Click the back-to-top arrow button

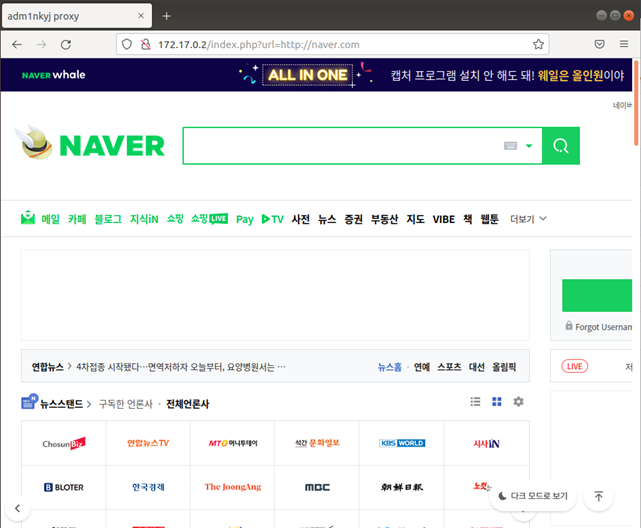pos(598,496)
